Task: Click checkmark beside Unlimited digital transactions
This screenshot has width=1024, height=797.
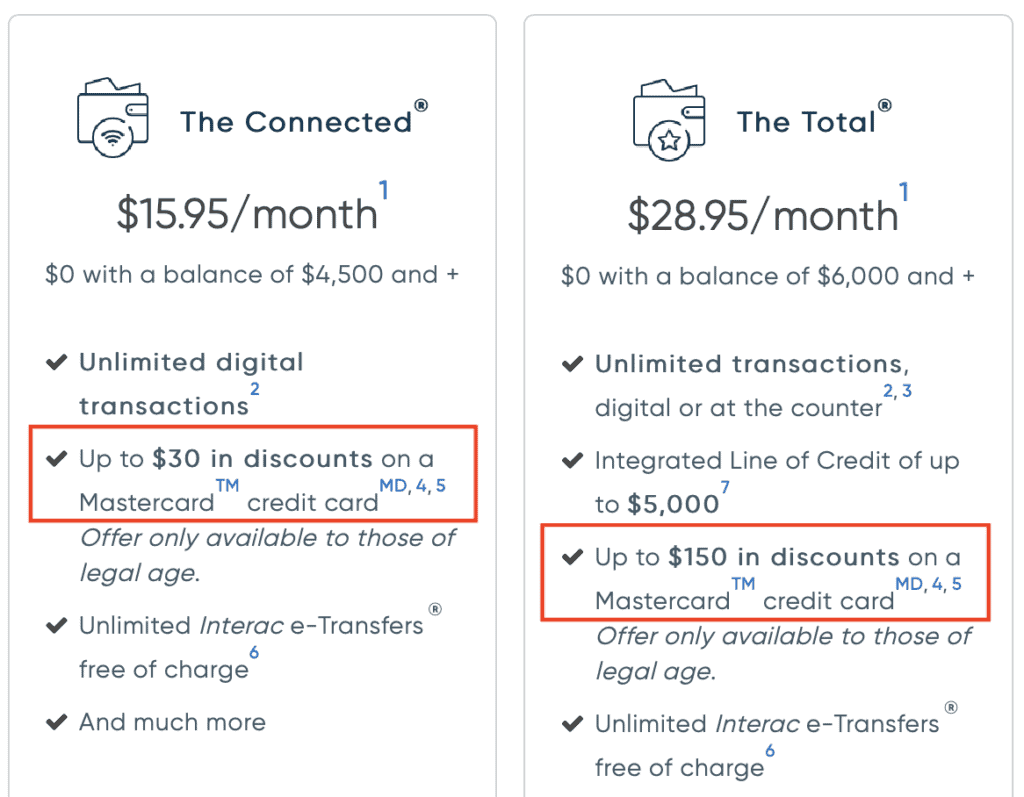Action: click(x=57, y=362)
